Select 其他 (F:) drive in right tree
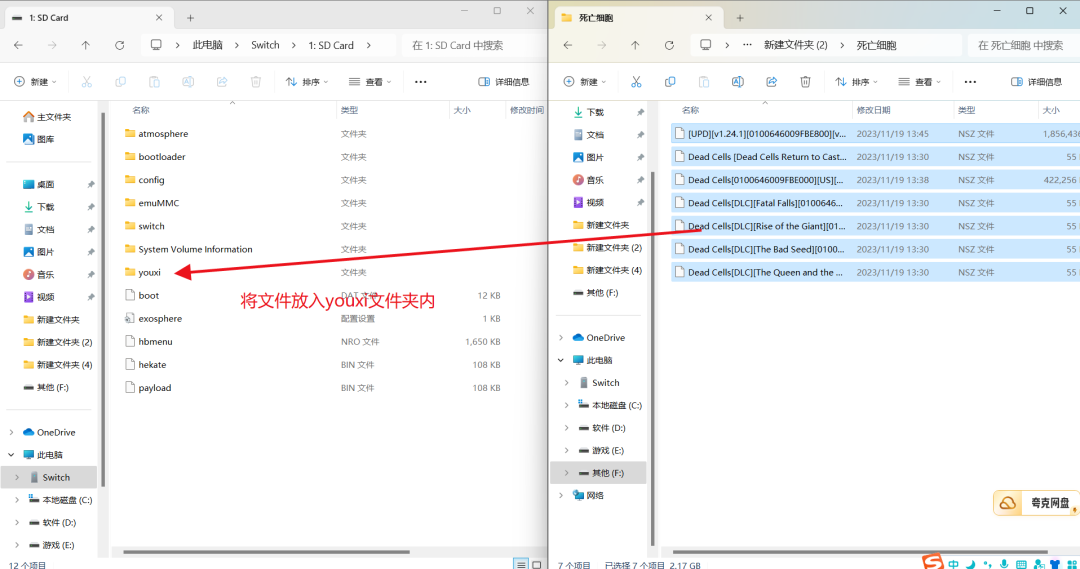The width and height of the screenshot is (1080, 569). point(598,473)
